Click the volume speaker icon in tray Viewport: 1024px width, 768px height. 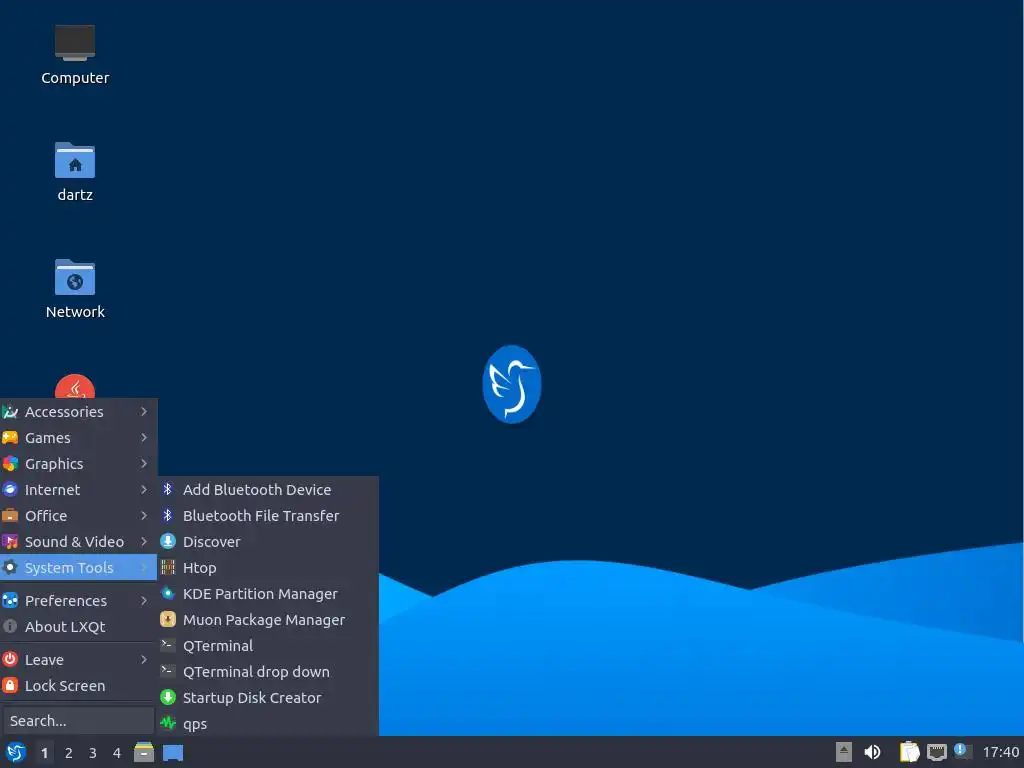(x=872, y=752)
